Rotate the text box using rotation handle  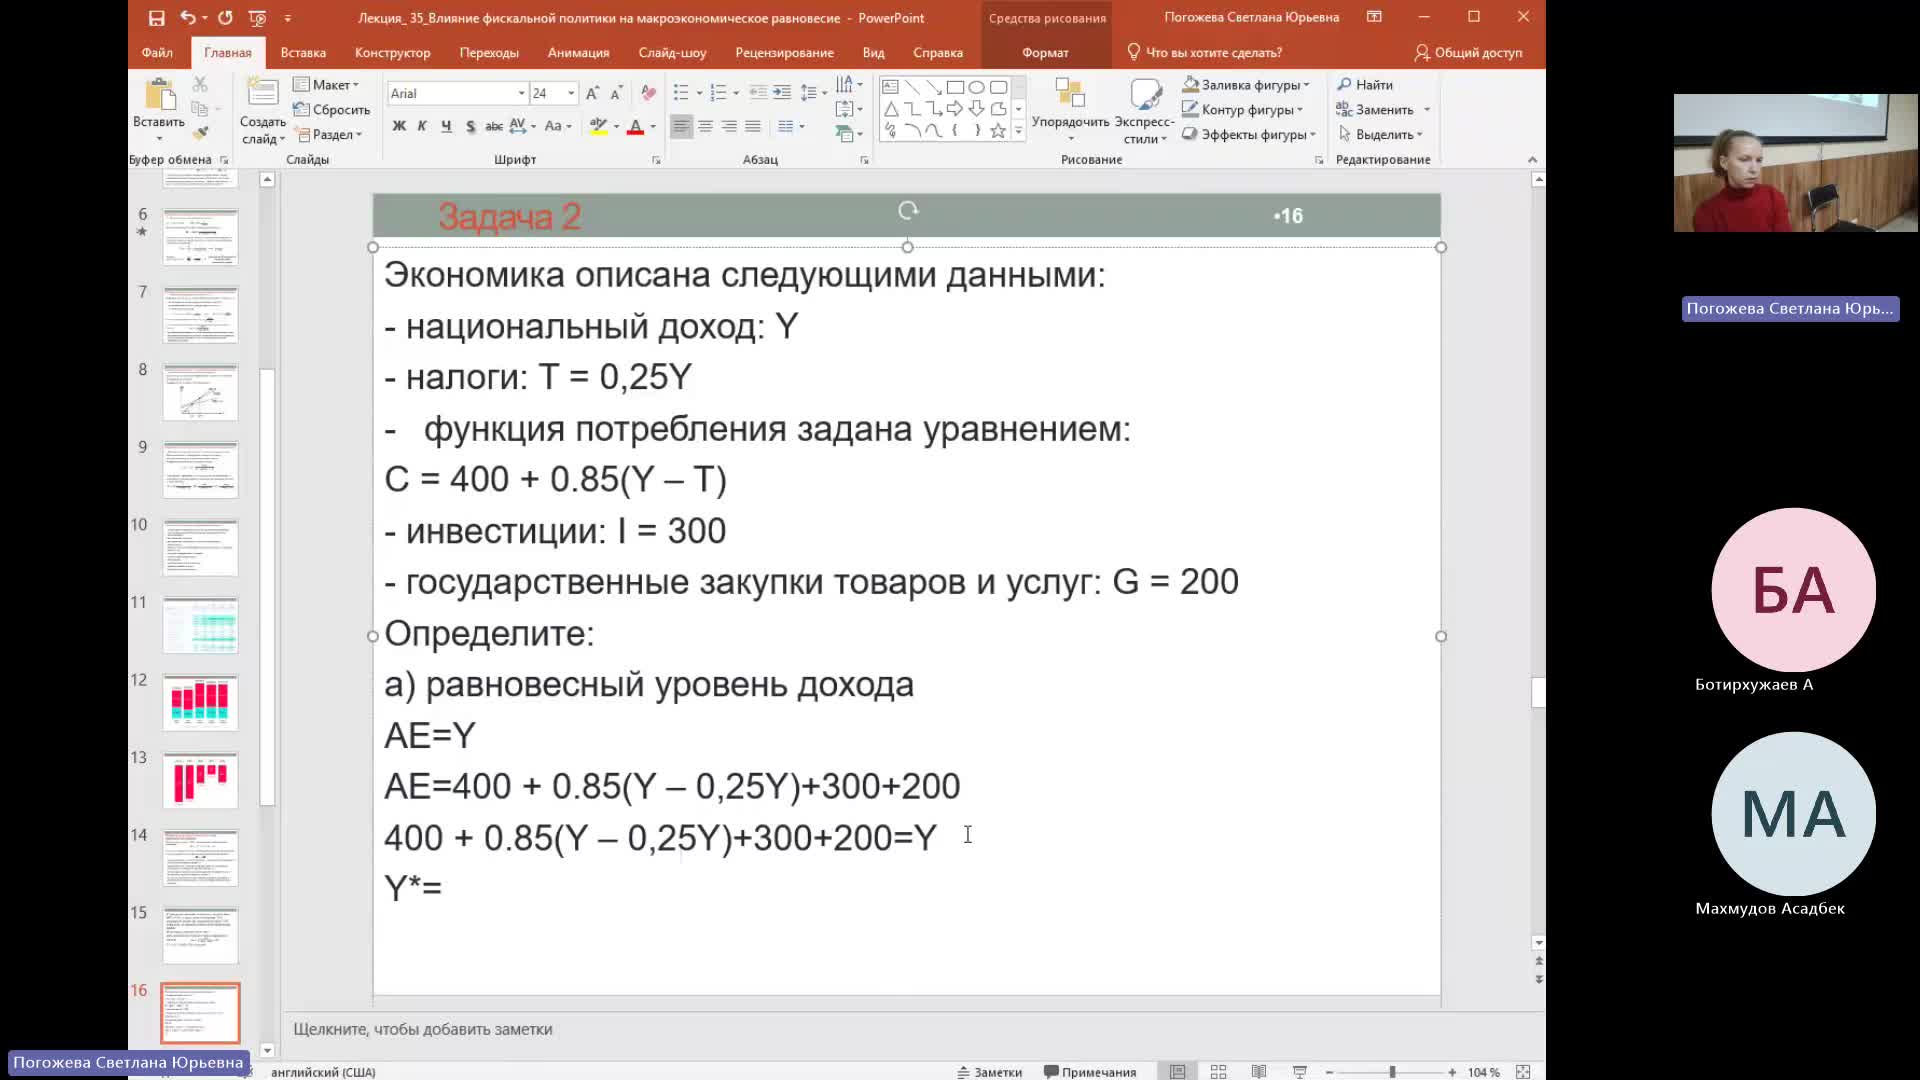click(908, 210)
